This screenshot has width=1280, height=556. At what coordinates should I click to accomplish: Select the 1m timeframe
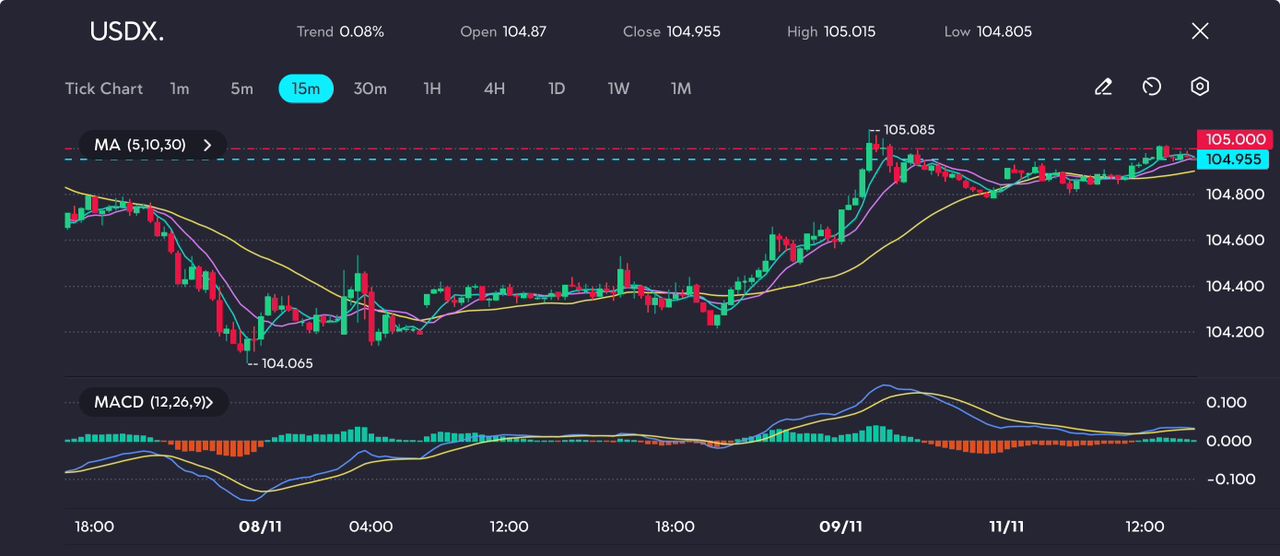pyautogui.click(x=179, y=88)
